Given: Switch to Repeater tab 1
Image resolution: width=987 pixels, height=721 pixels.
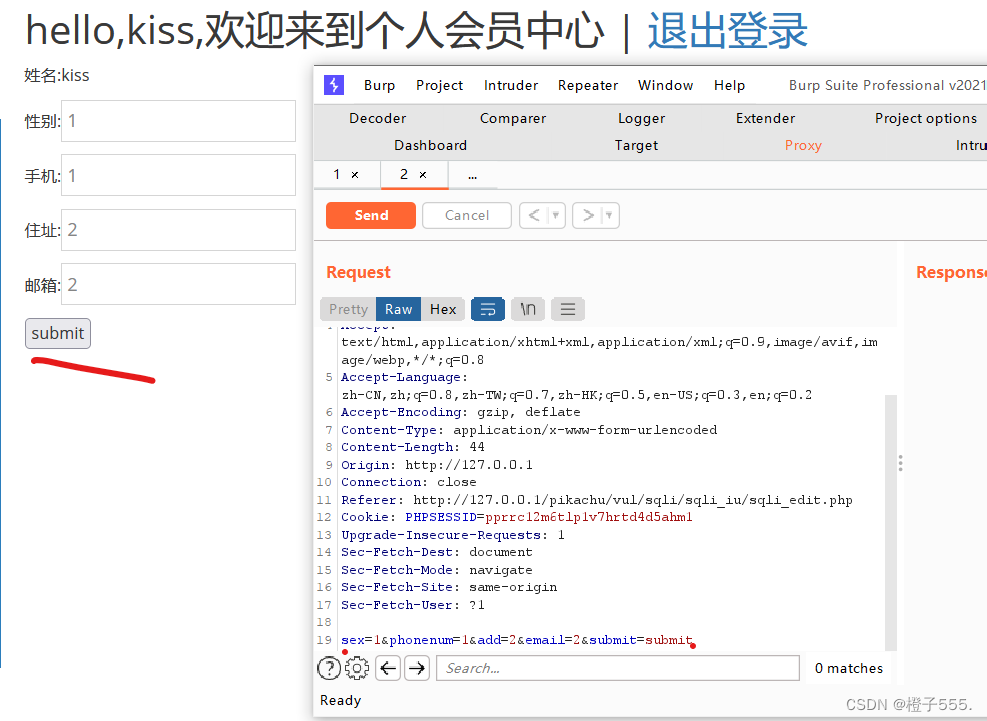Looking at the screenshot, I should point(337,174).
